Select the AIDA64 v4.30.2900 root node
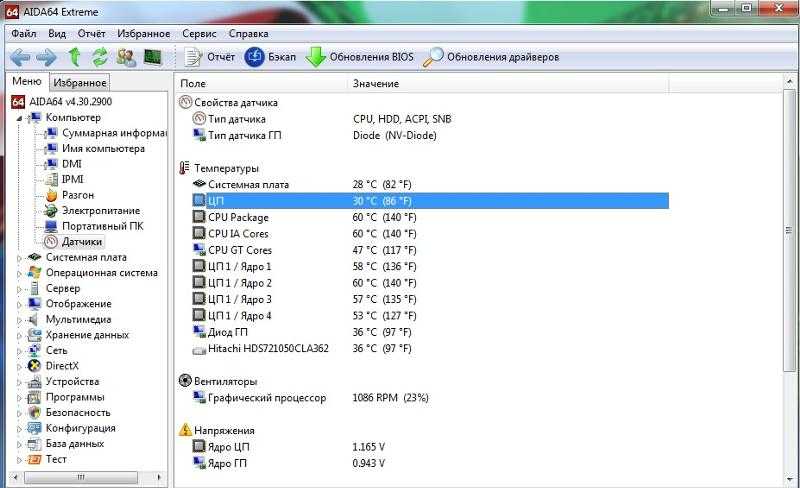This screenshot has width=800, height=488. 70,102
